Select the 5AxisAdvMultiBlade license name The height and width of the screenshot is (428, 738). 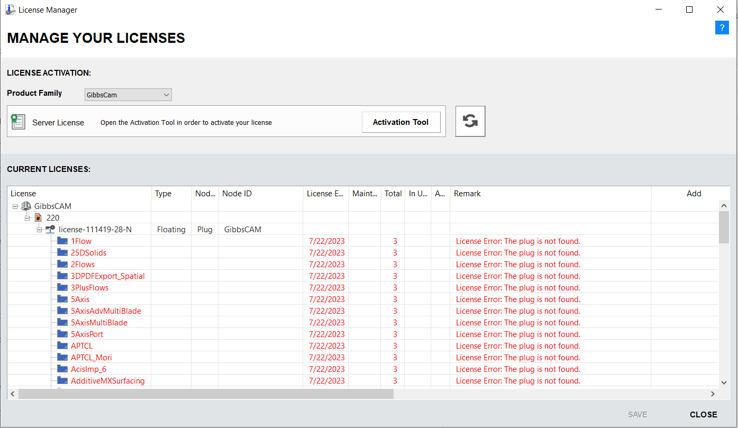pos(106,311)
